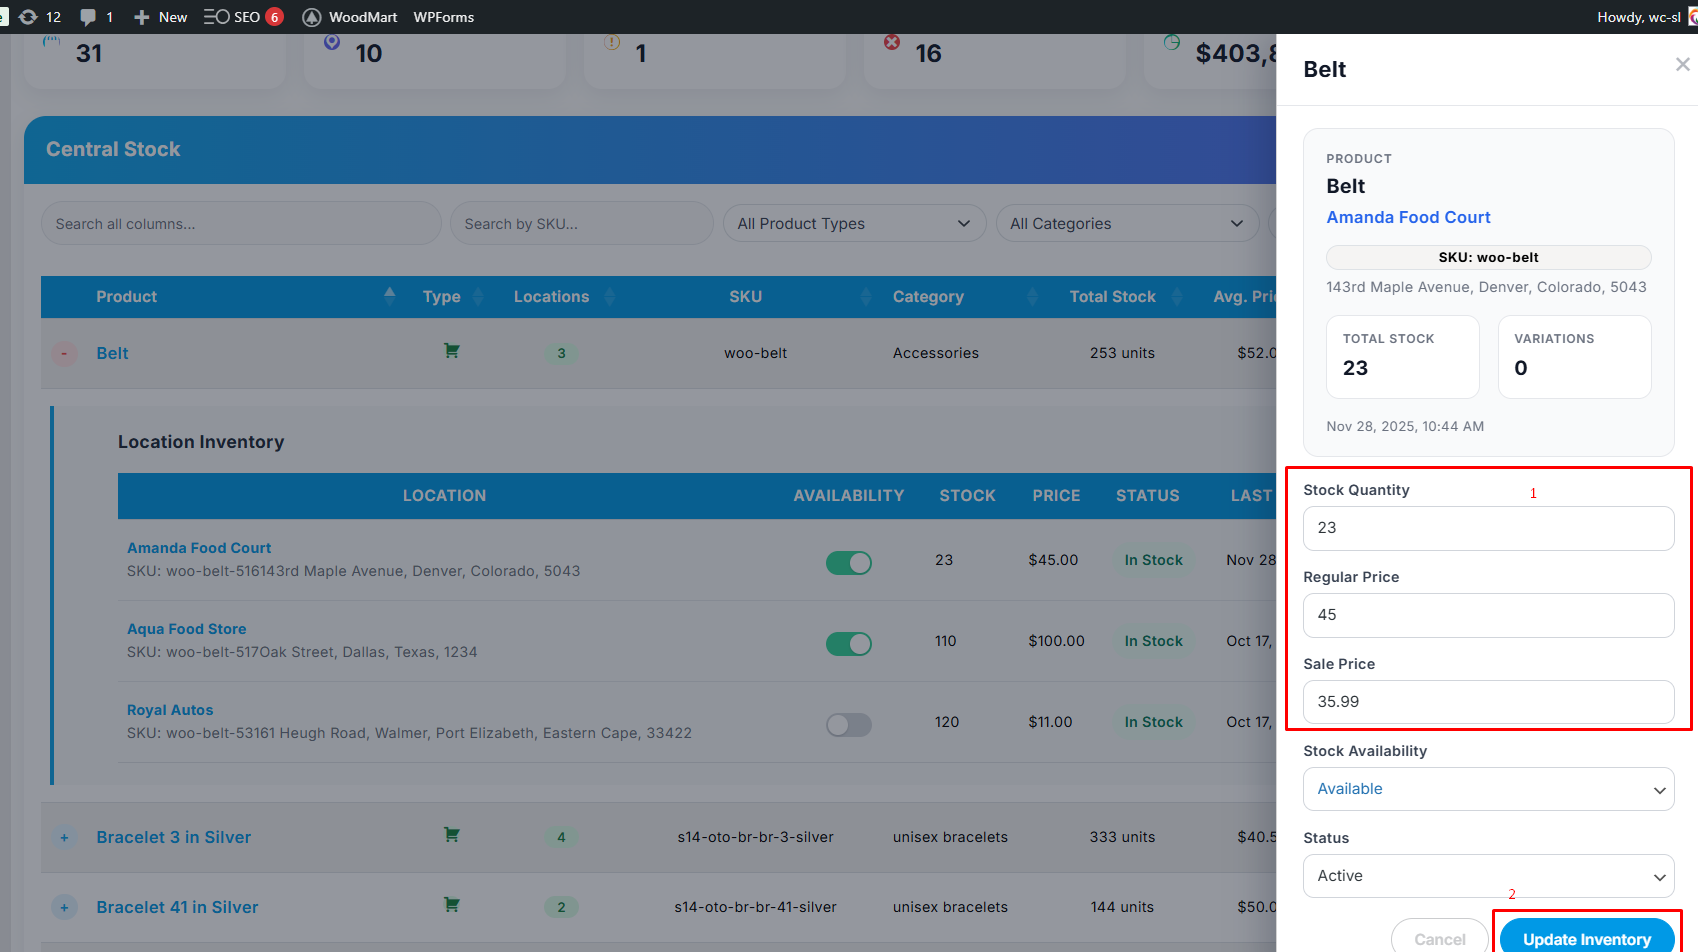Image resolution: width=1698 pixels, height=952 pixels.
Task: Disable availability for Aqua Food Store
Action: pyautogui.click(x=849, y=644)
